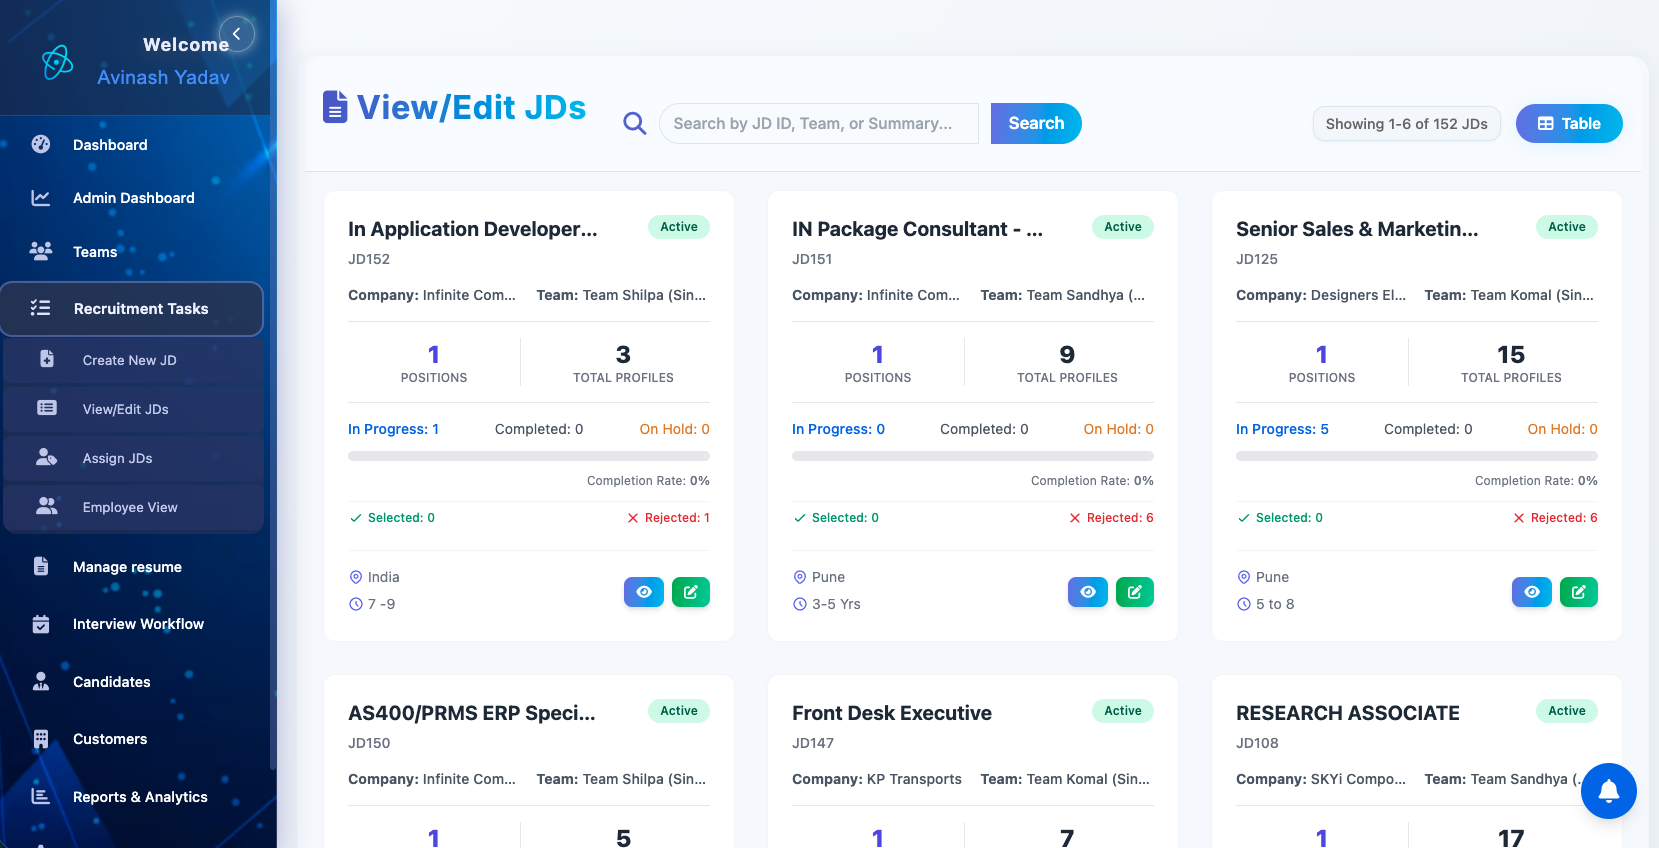This screenshot has width=1659, height=848.
Task: Click the magnifying glass search icon
Action: (x=634, y=123)
